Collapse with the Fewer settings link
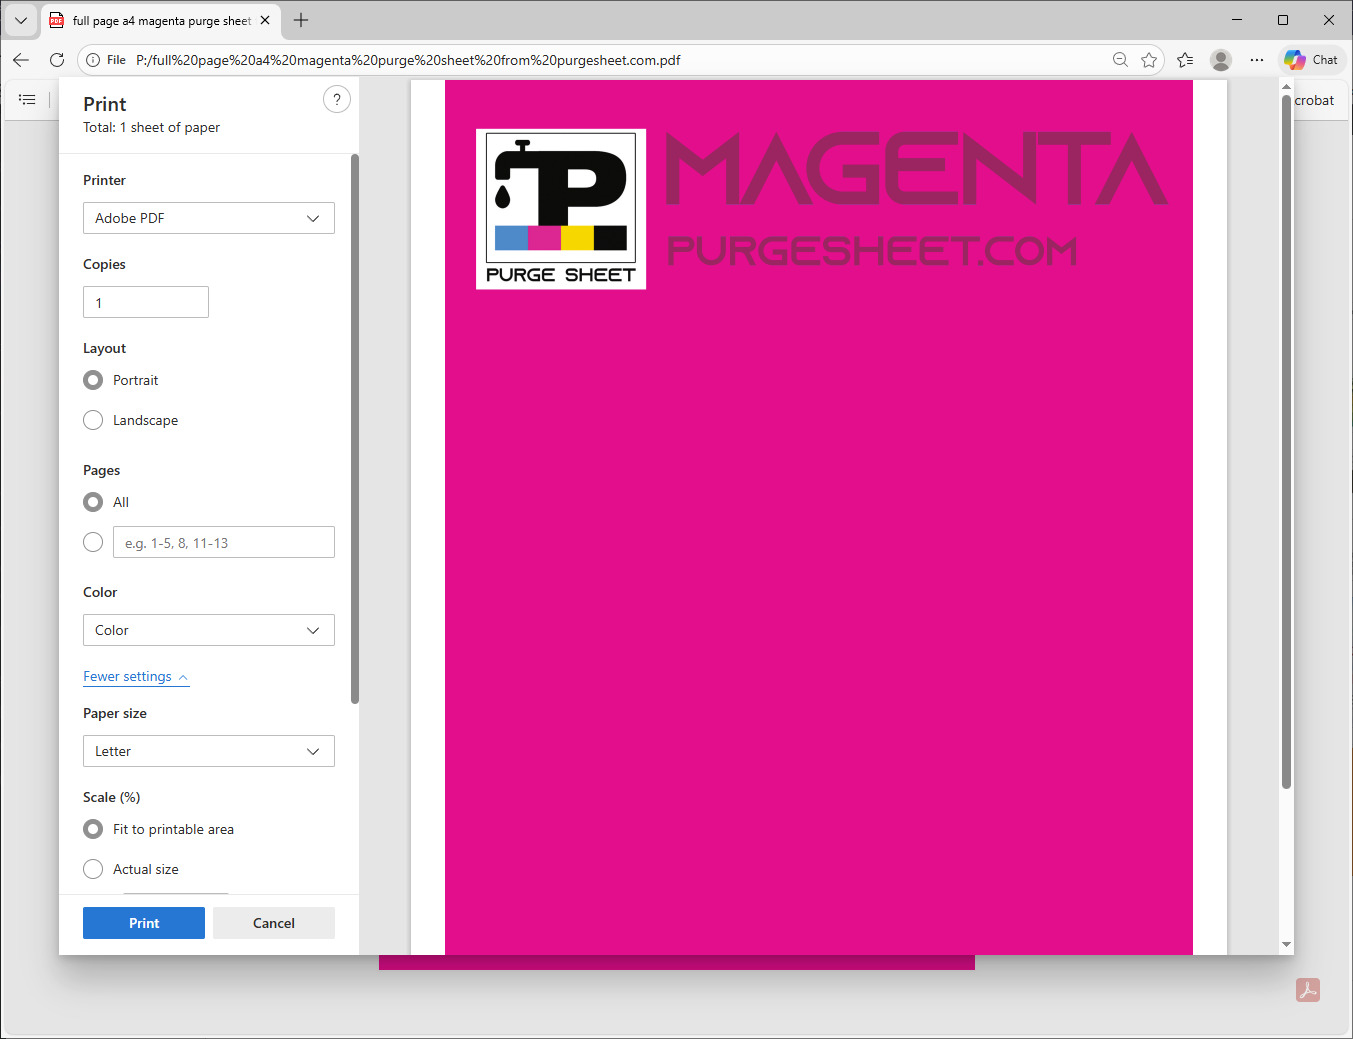The image size is (1353, 1039). click(136, 677)
